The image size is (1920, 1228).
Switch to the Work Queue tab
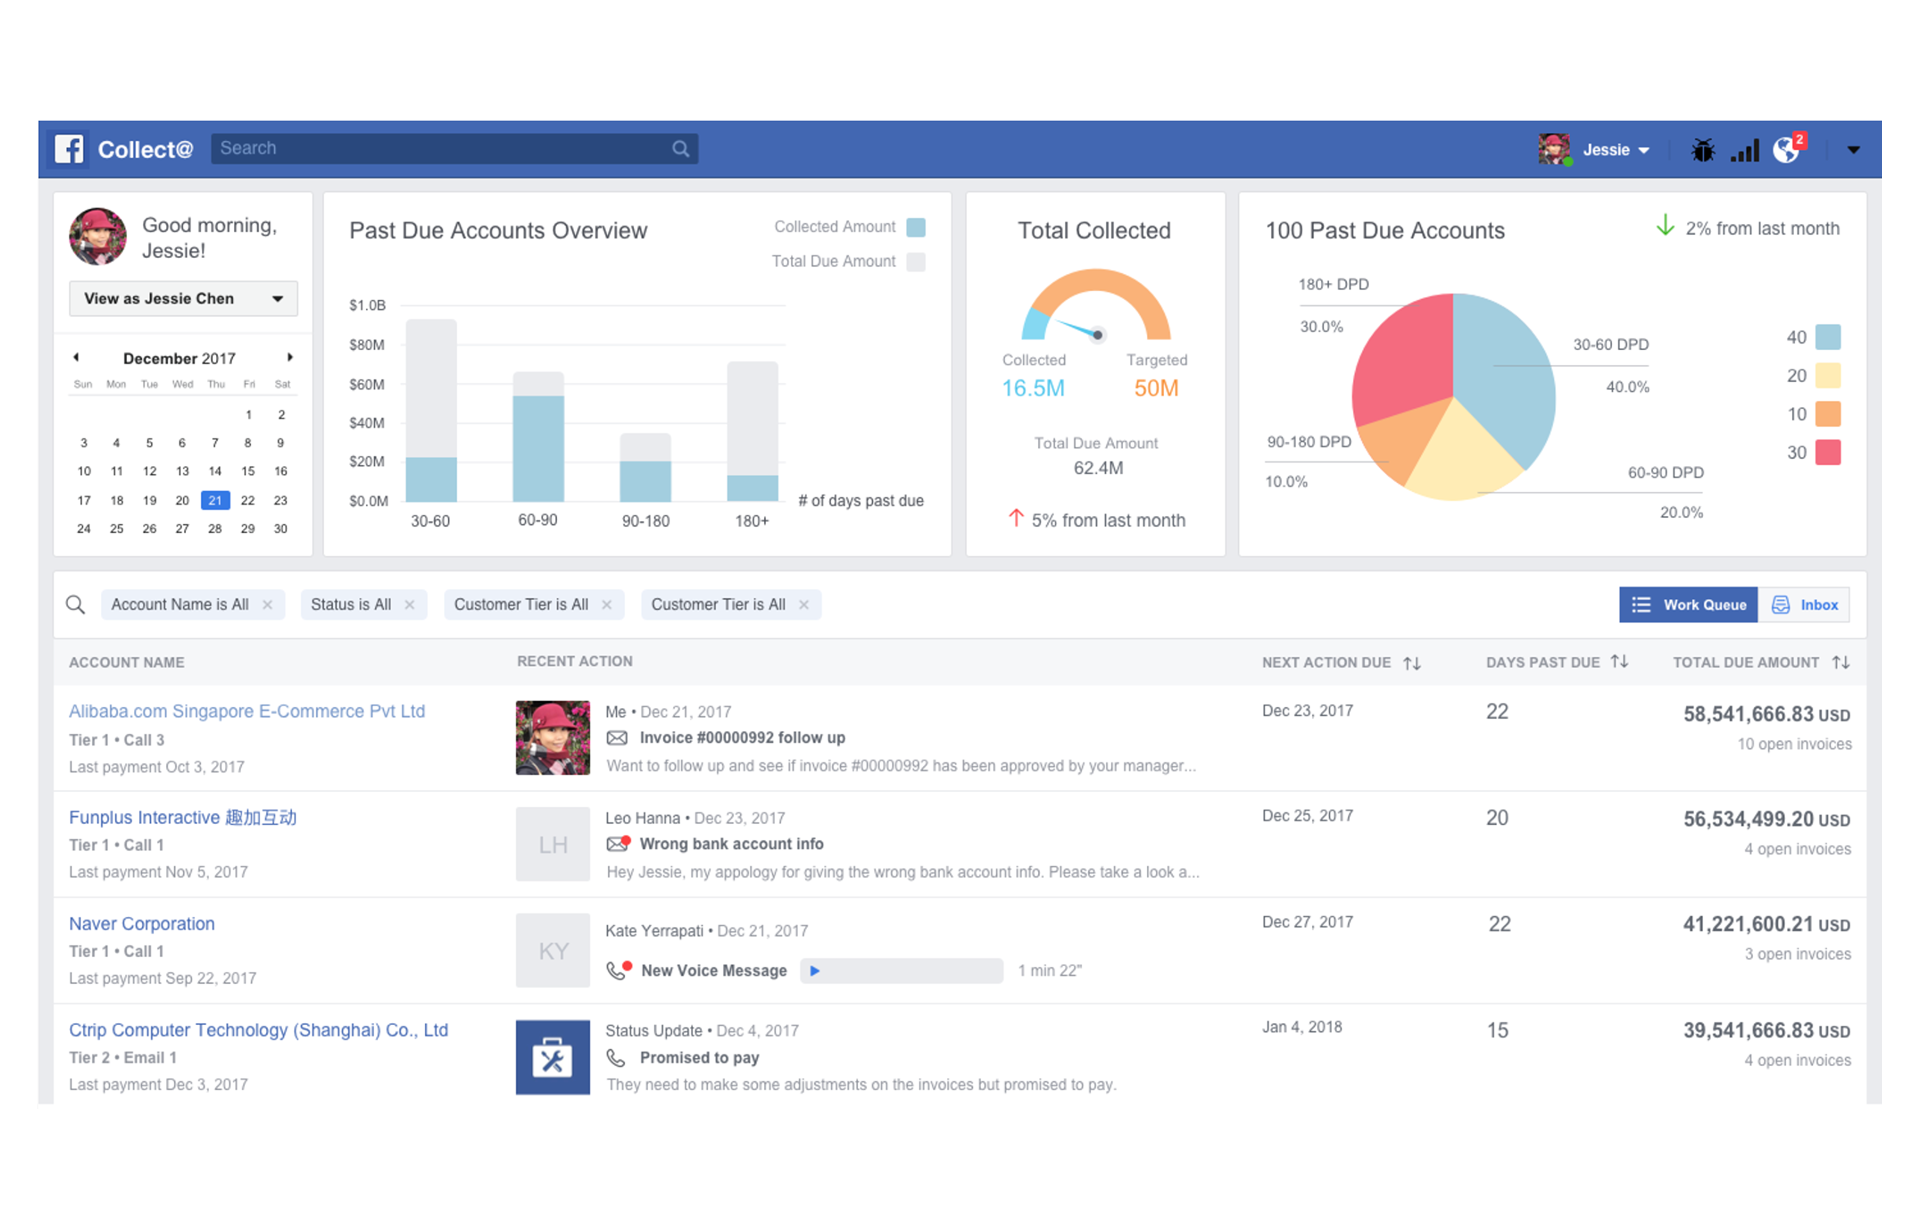[x=1688, y=604]
